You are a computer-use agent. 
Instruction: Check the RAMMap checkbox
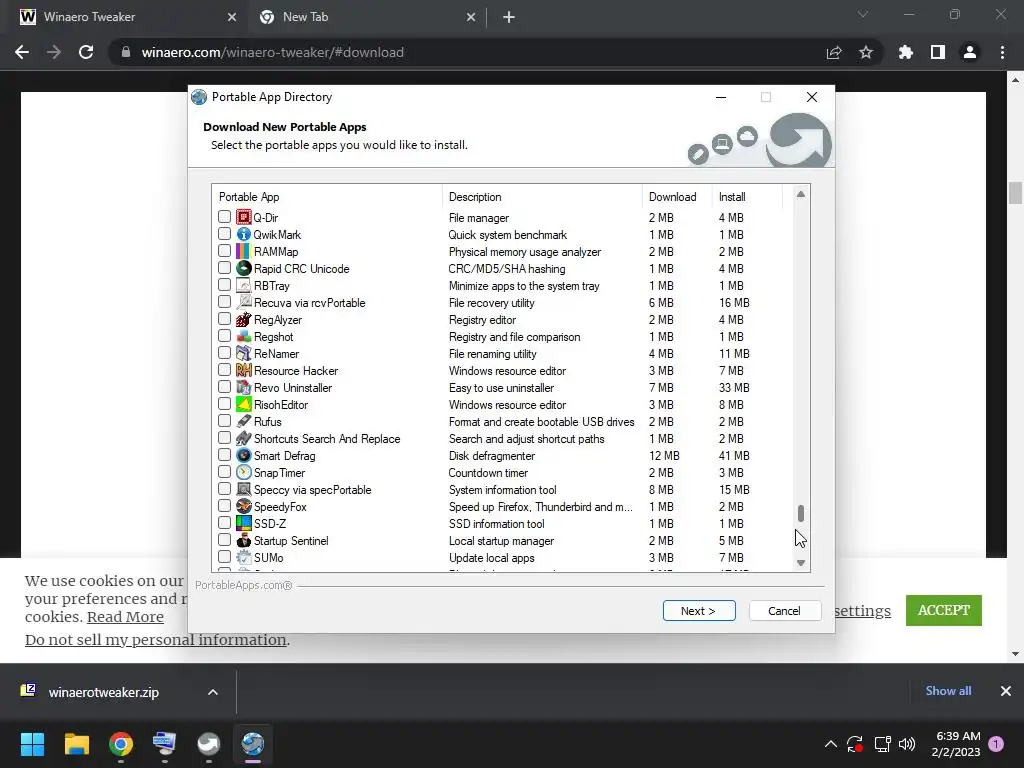tap(225, 250)
